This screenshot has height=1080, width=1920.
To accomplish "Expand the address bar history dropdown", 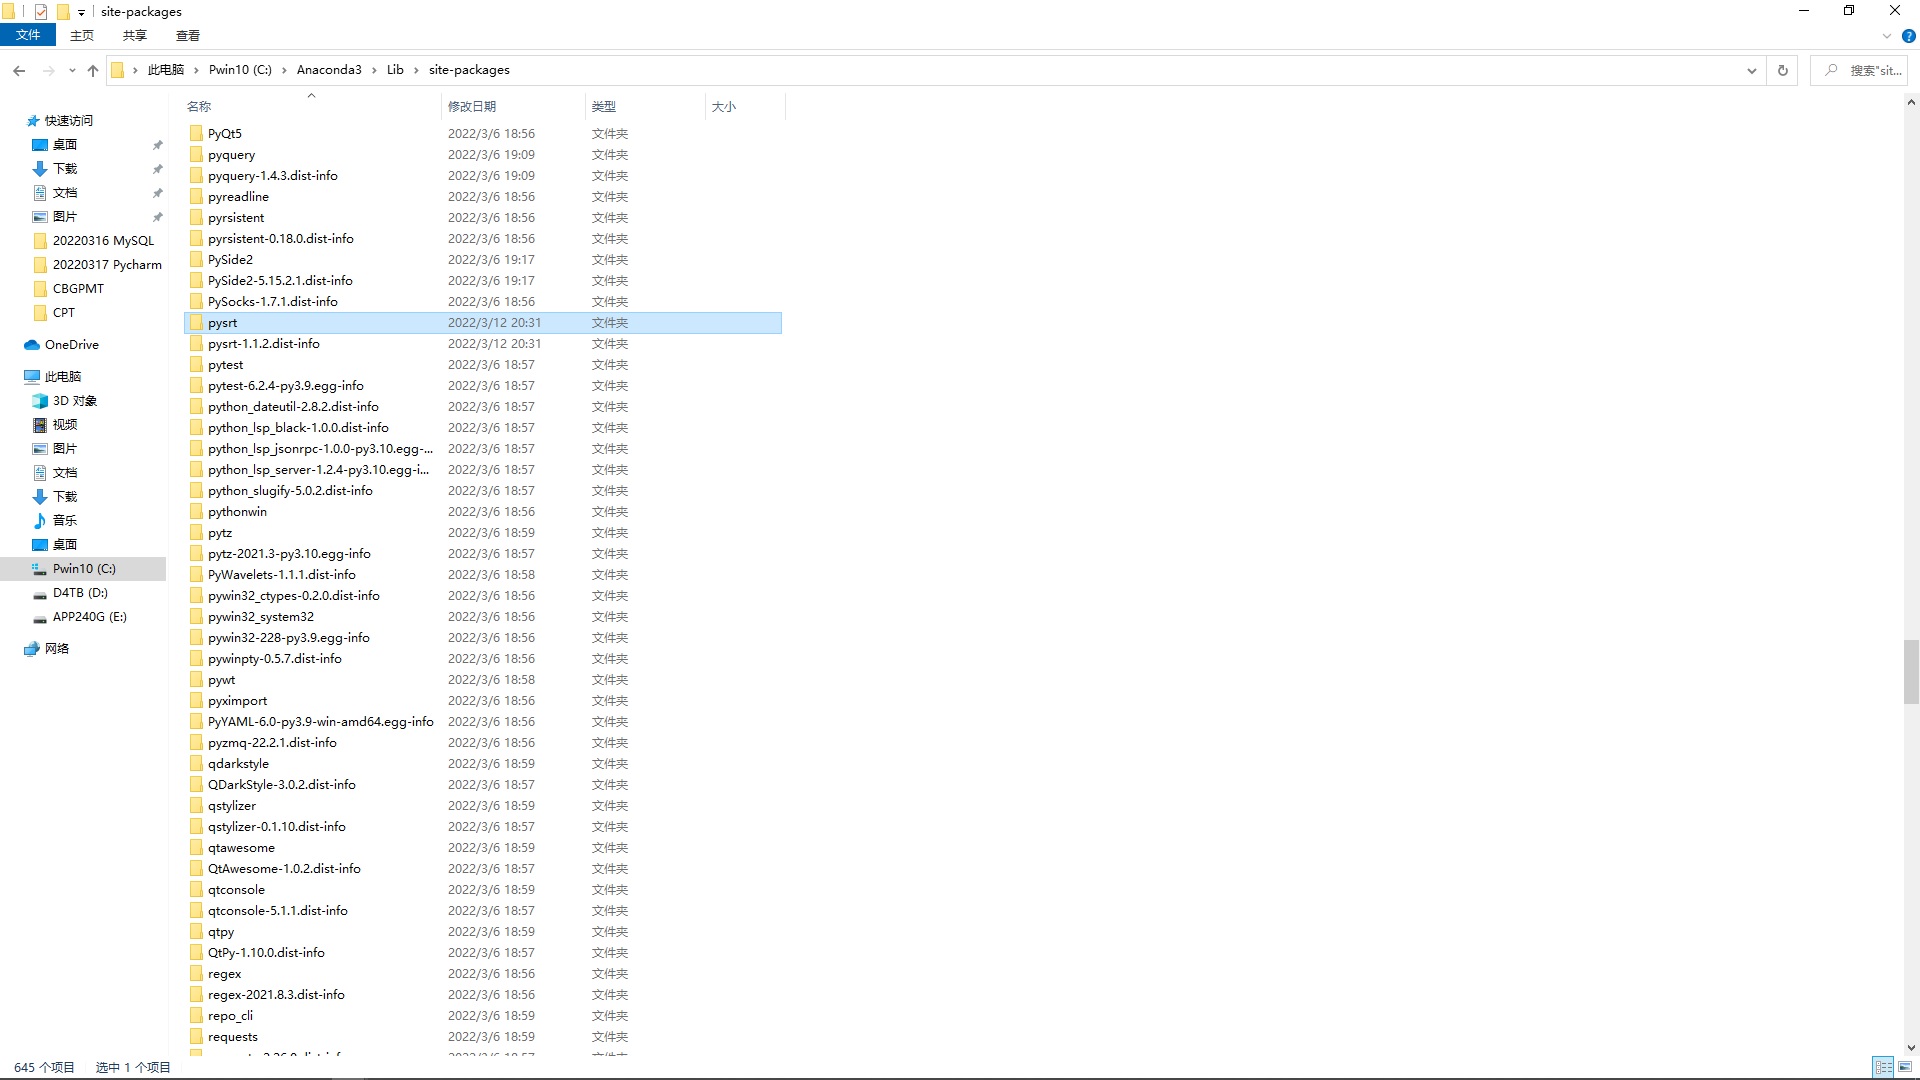I will [x=1751, y=70].
